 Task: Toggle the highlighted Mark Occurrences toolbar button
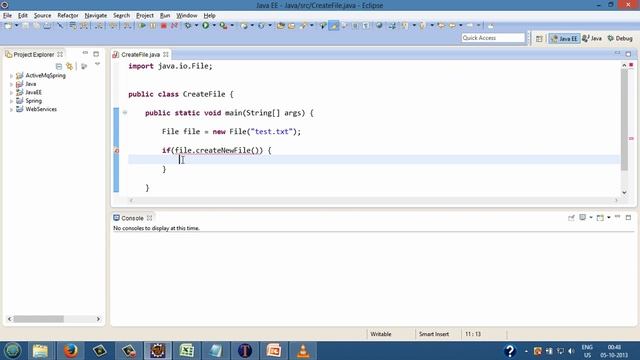(334, 25)
